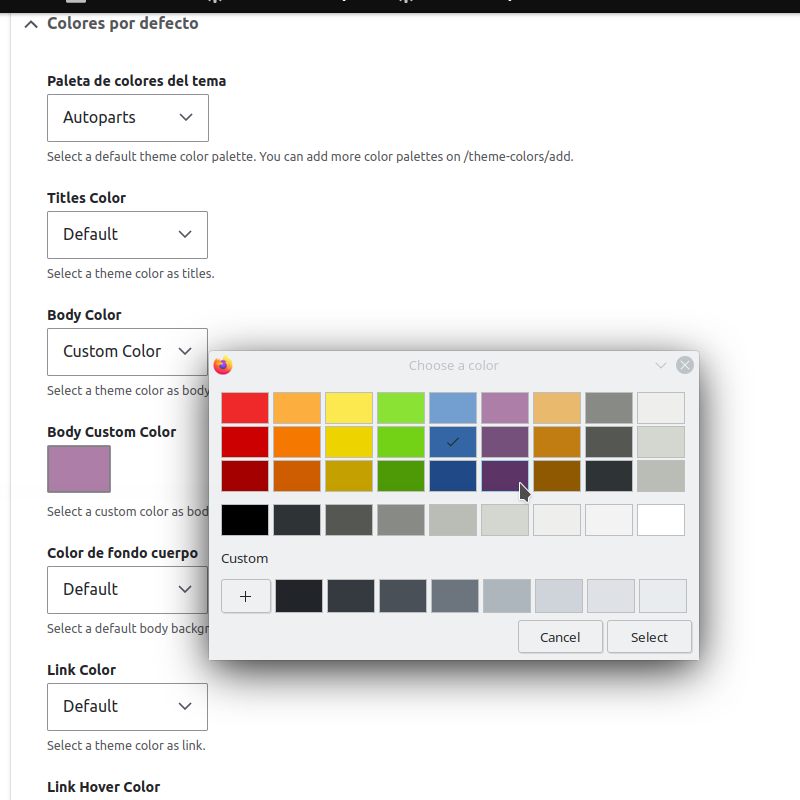Select the first dark custom color swatch
800x800 pixels.
click(x=299, y=596)
